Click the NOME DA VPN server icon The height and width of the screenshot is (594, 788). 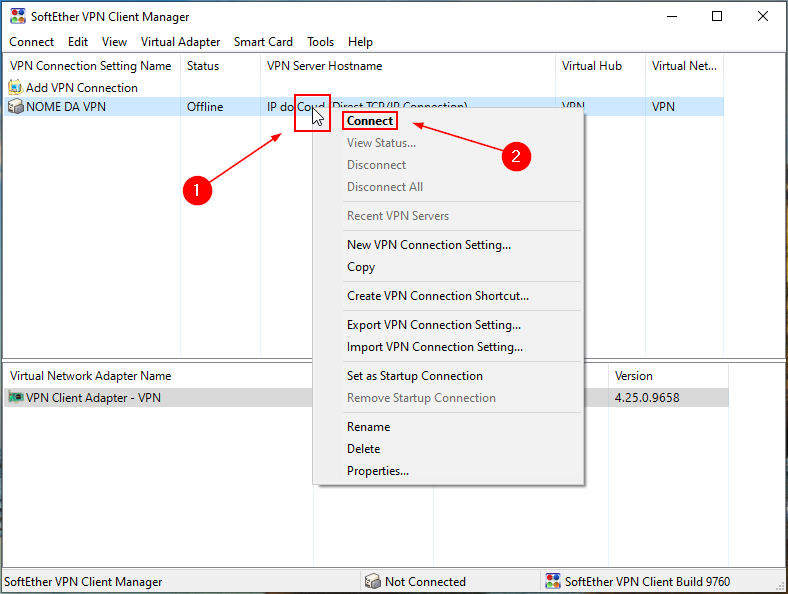(16, 107)
